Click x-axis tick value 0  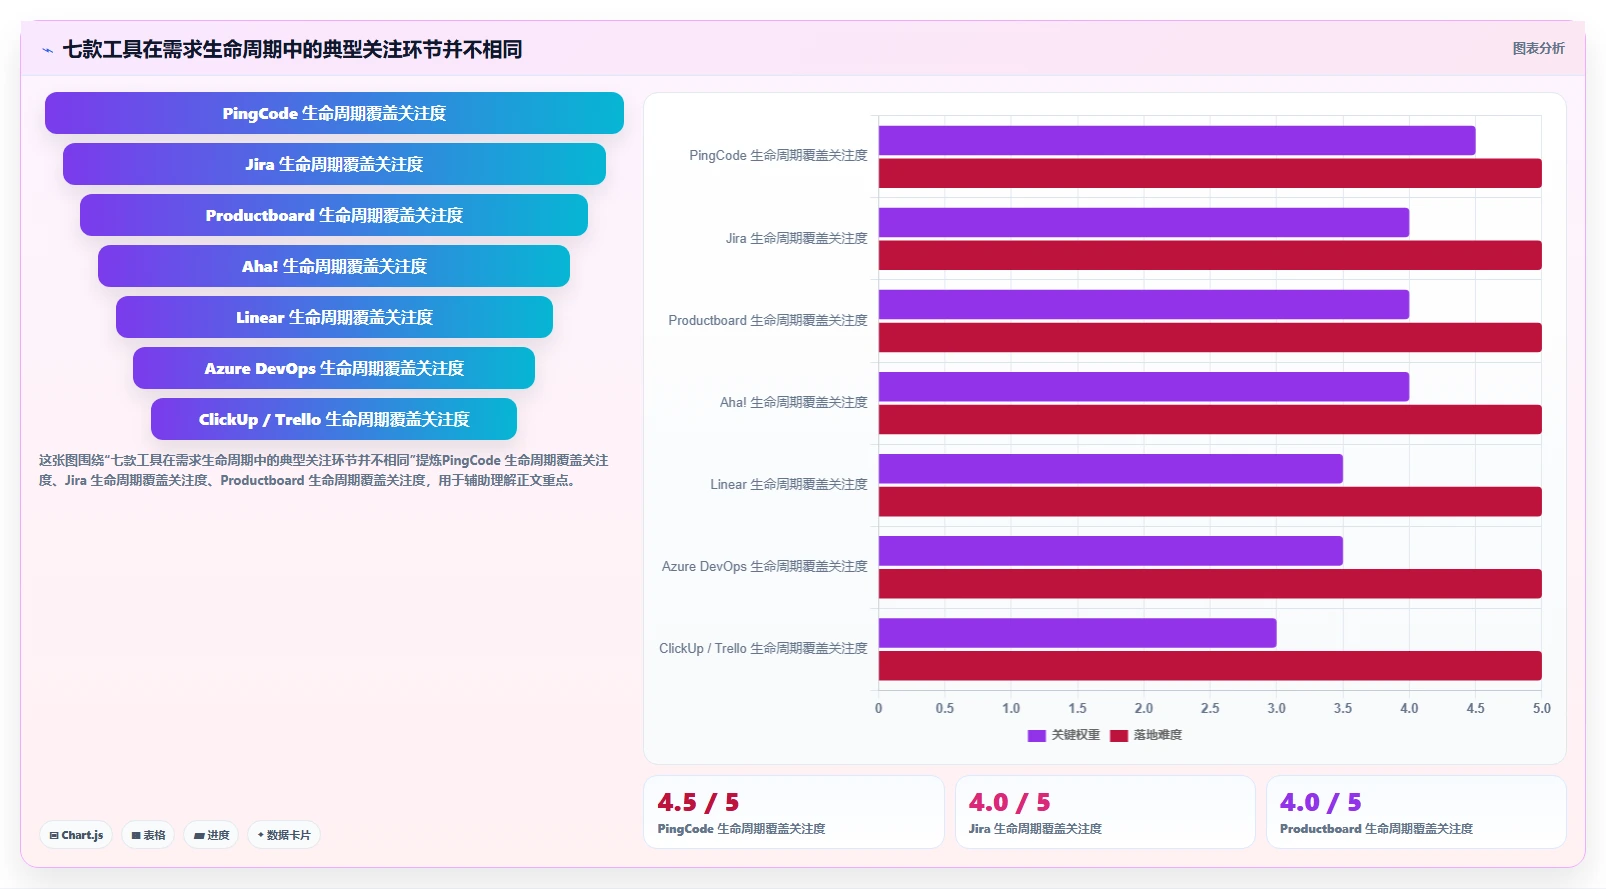click(x=879, y=708)
